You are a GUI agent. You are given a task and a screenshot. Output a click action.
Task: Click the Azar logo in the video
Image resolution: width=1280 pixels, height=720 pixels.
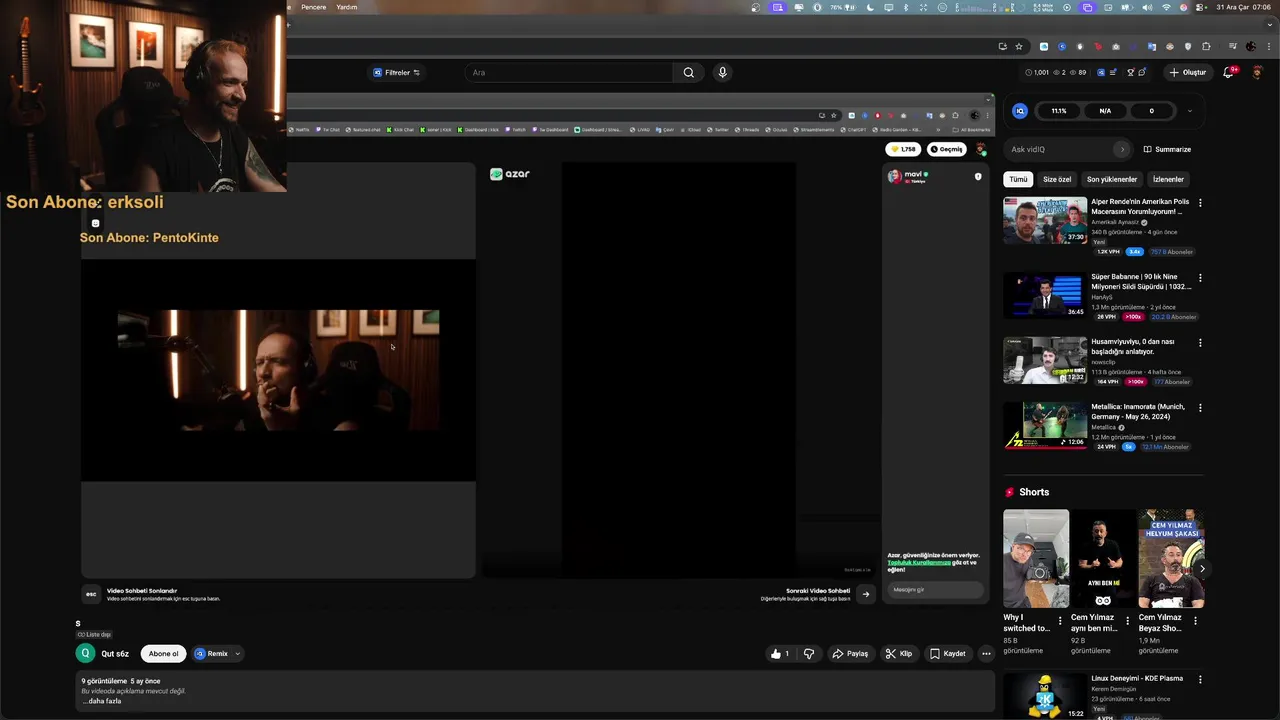pos(510,174)
